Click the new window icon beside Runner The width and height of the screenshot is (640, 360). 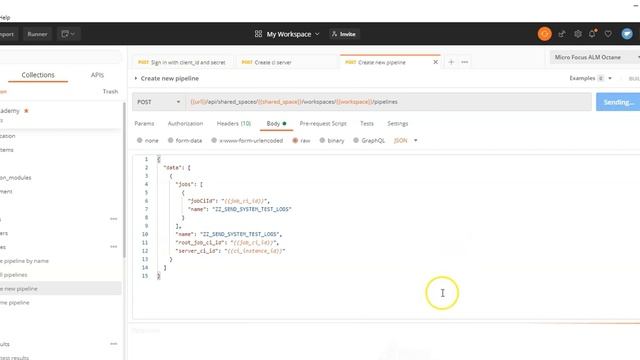[69, 34]
